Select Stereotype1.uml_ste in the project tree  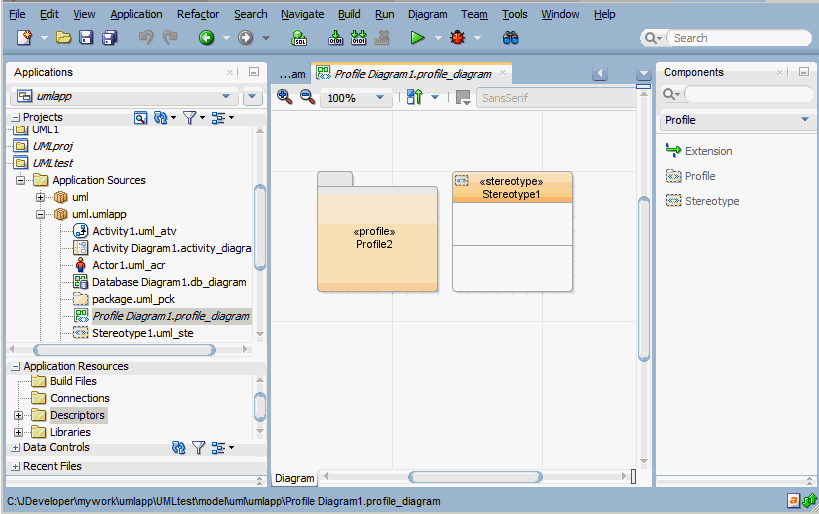pyautogui.click(x=143, y=333)
